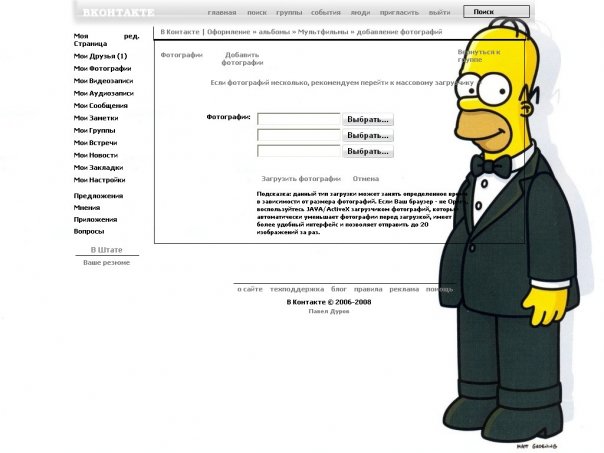The image size is (604, 453).
Task: Open Моя Страница in left sidebar
Action: (91, 40)
